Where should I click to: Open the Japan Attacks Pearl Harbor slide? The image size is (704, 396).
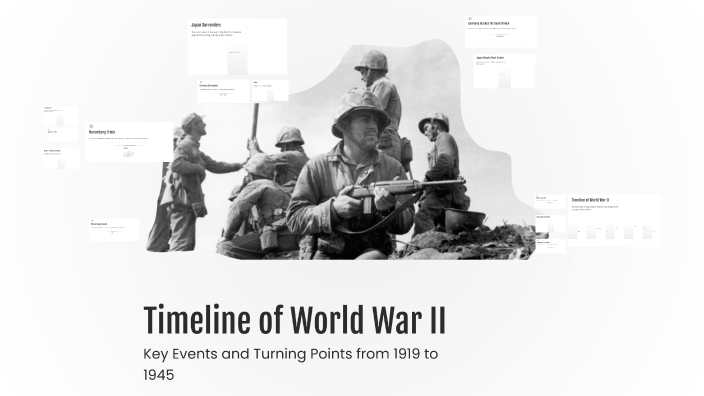(505, 71)
